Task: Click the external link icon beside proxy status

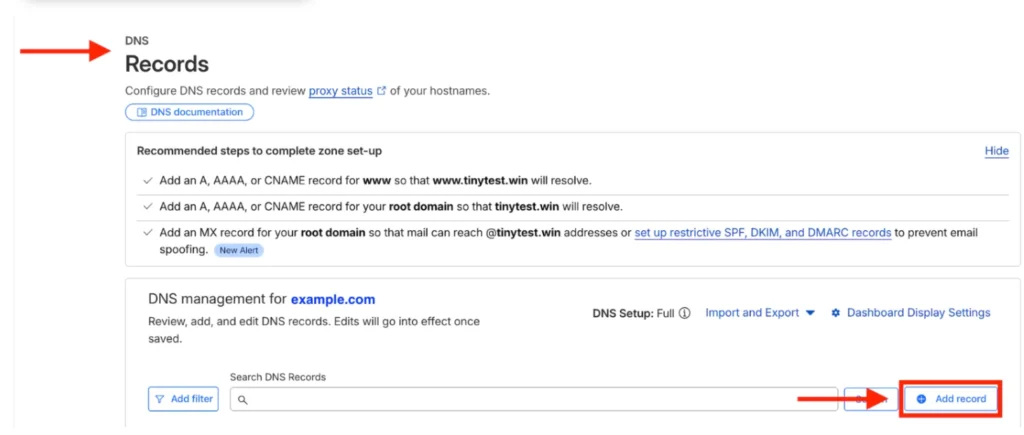Action: pyautogui.click(x=382, y=91)
